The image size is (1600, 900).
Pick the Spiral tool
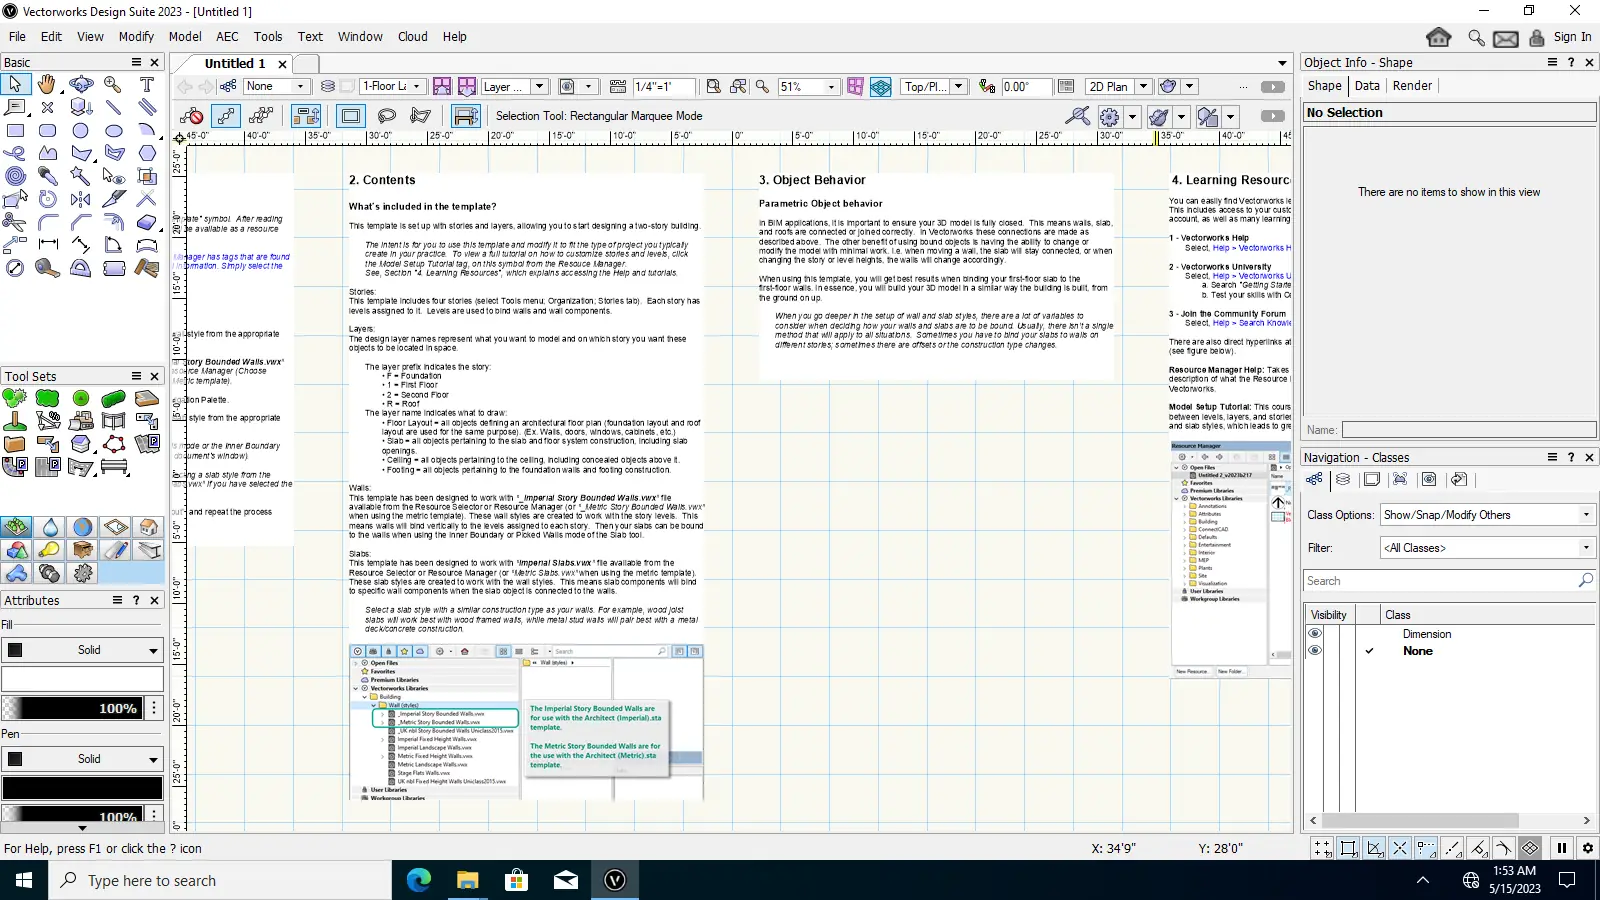click(15, 176)
